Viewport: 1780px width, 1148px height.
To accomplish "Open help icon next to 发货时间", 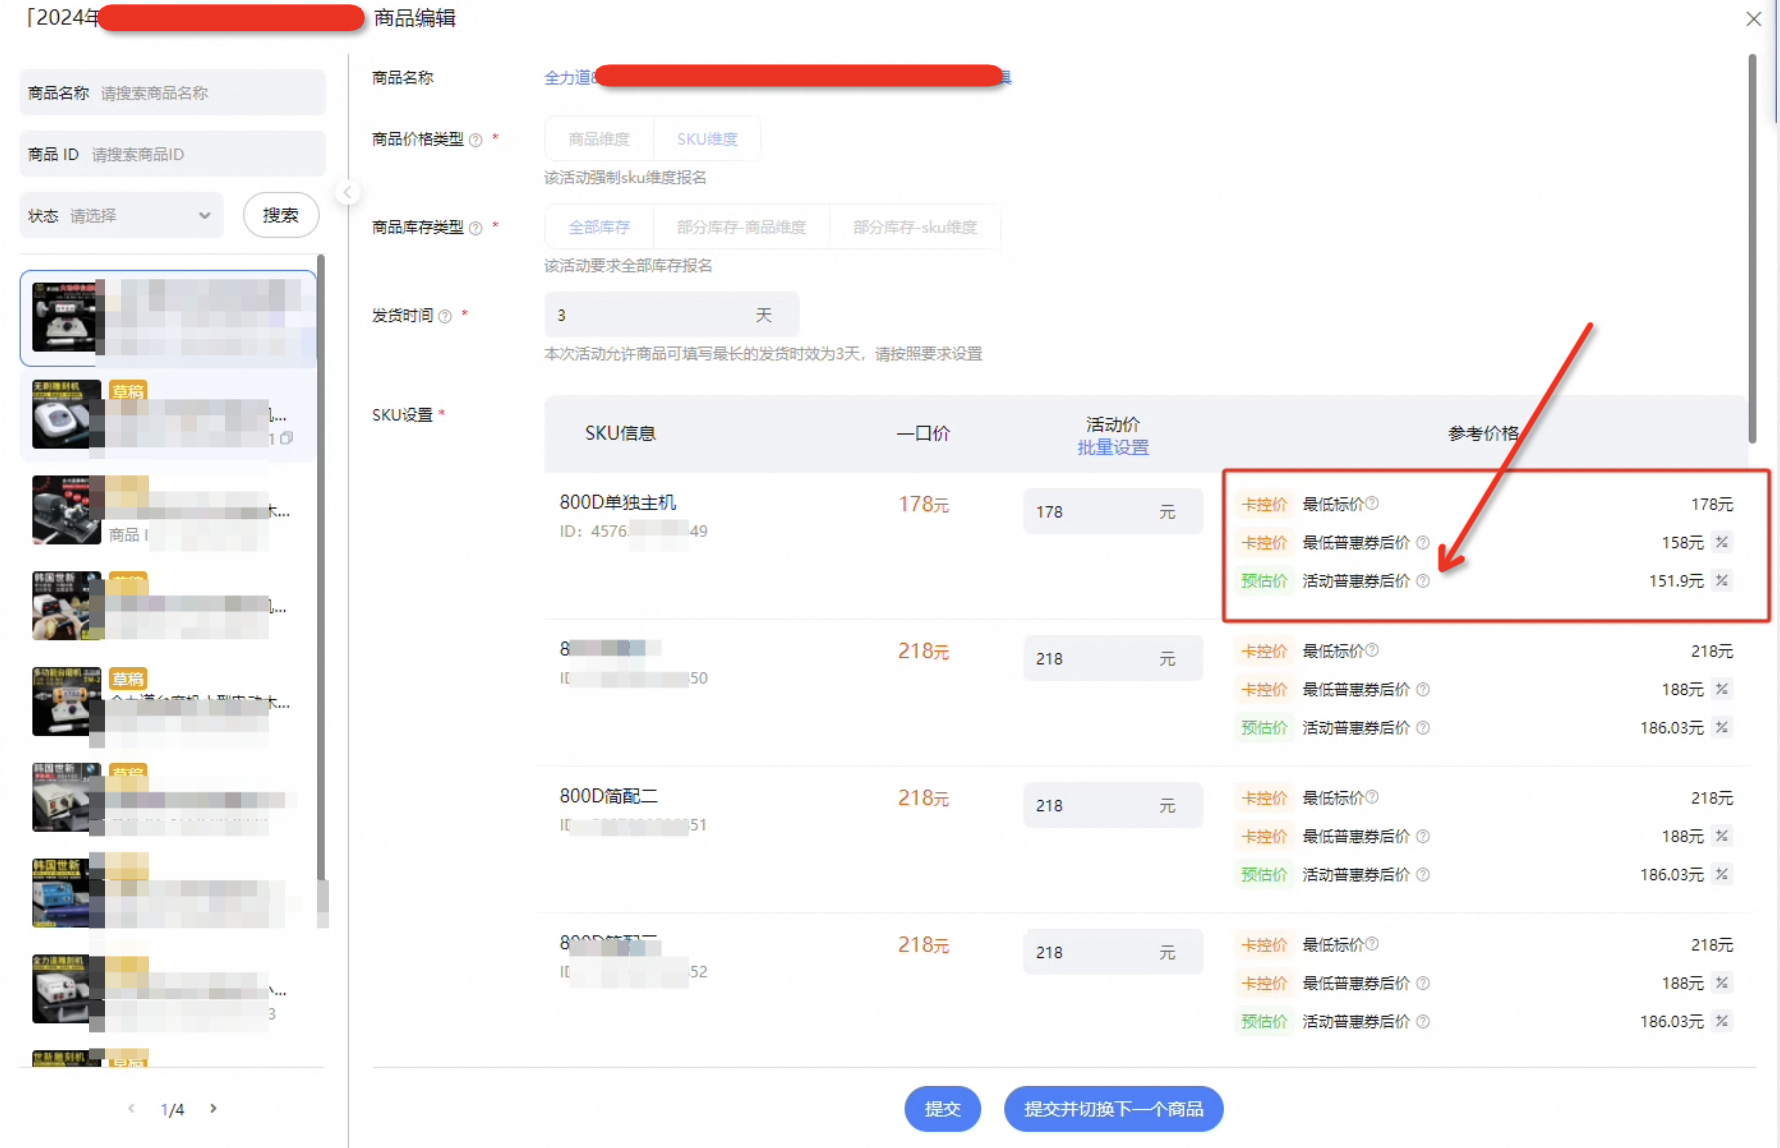I will (445, 316).
